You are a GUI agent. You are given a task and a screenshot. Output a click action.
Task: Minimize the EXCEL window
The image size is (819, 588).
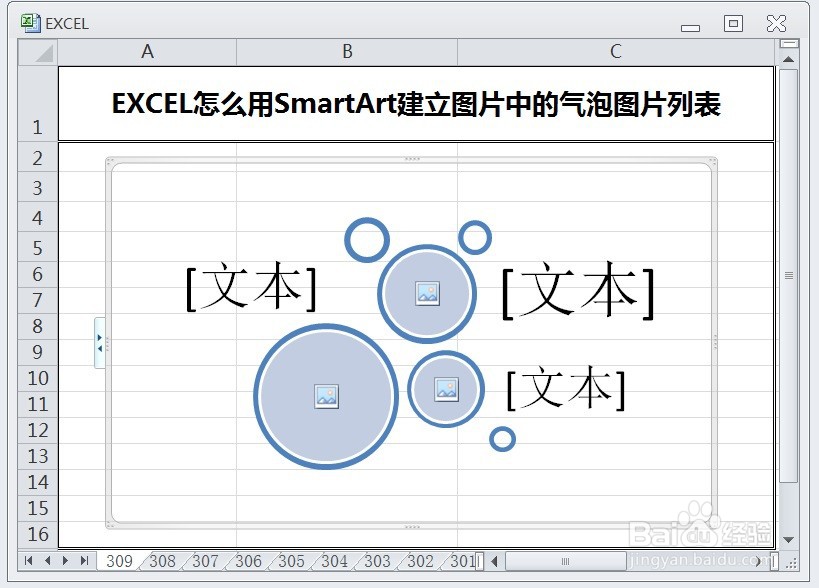[690, 28]
